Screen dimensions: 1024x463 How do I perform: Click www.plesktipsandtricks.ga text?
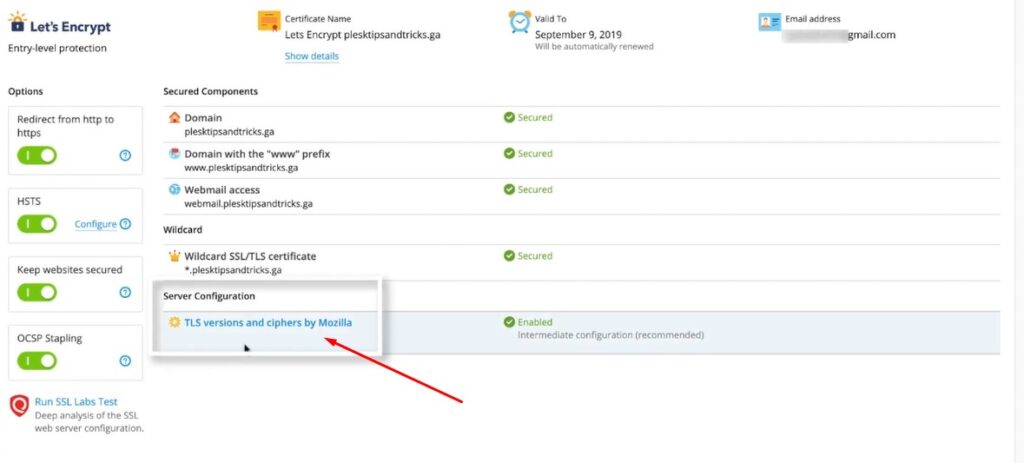click(242, 168)
